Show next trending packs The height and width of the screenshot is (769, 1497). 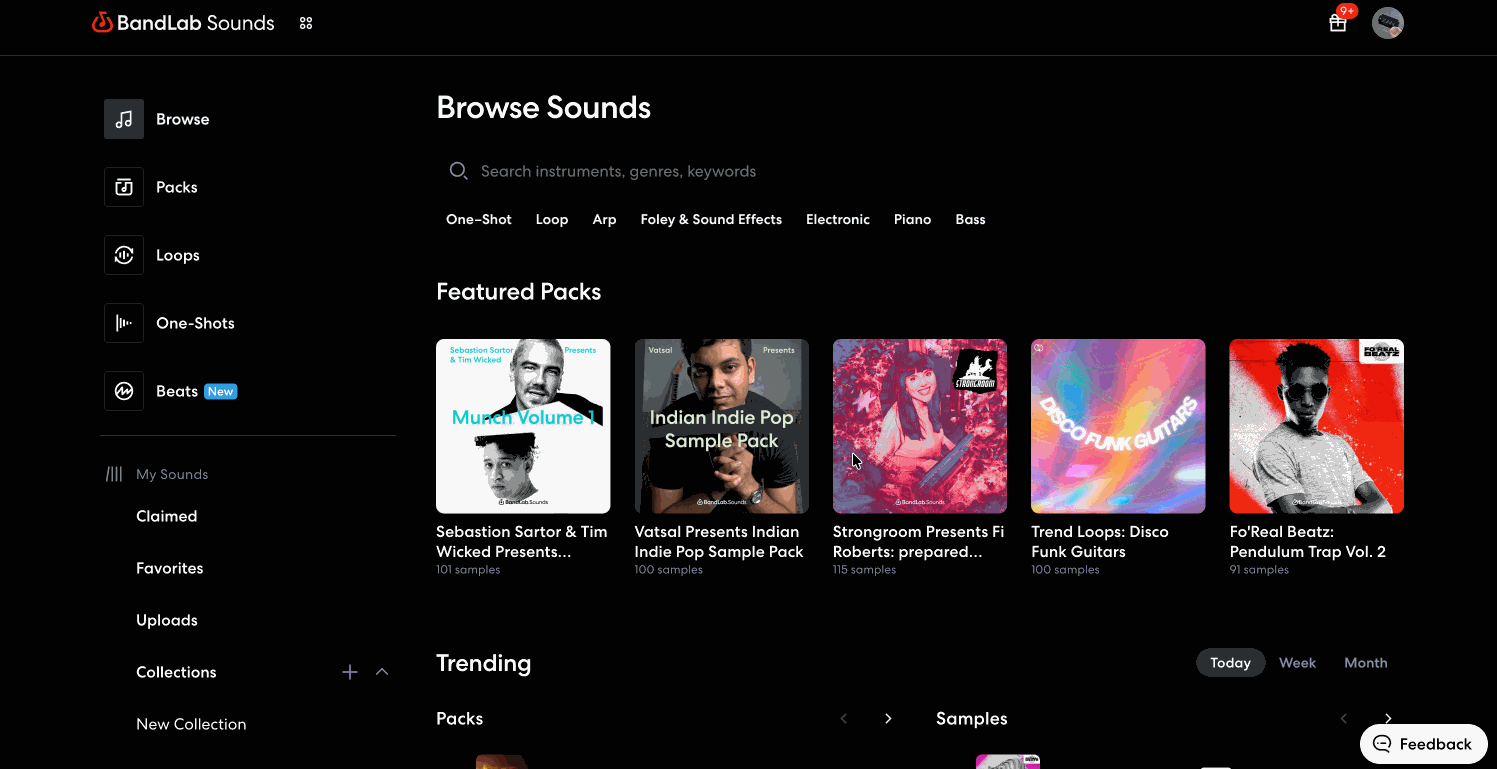(888, 718)
